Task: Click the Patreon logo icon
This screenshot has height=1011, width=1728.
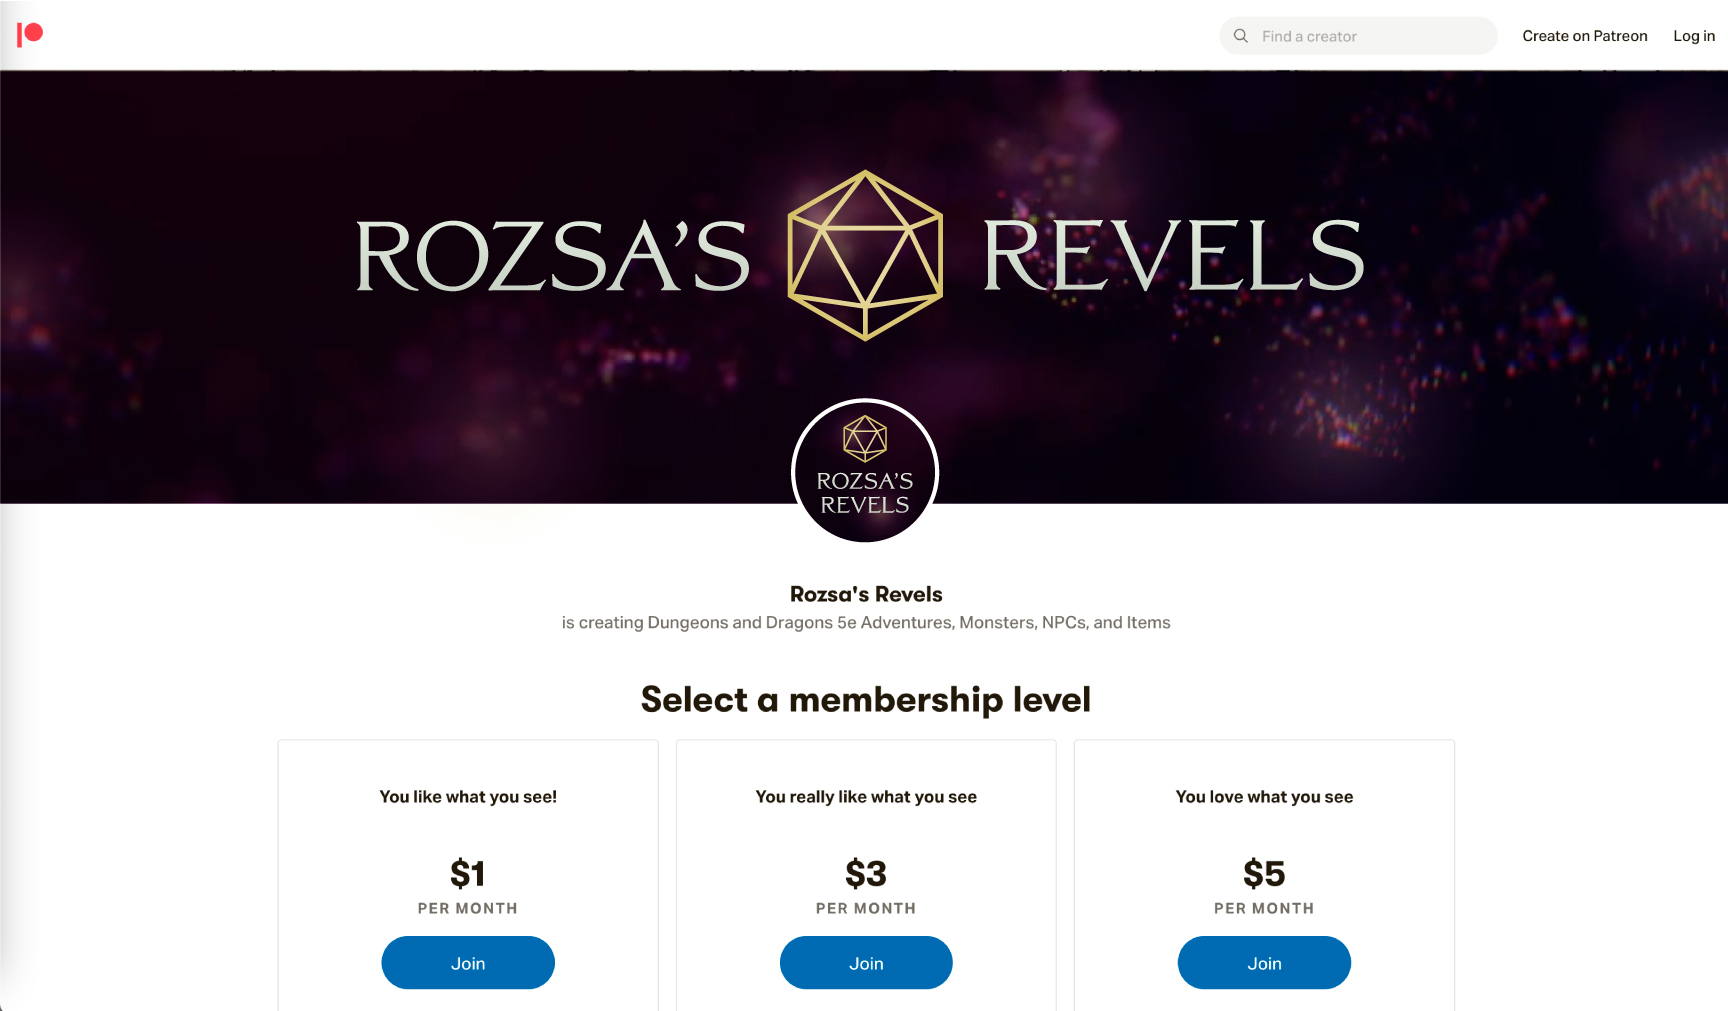Action: 30,35
